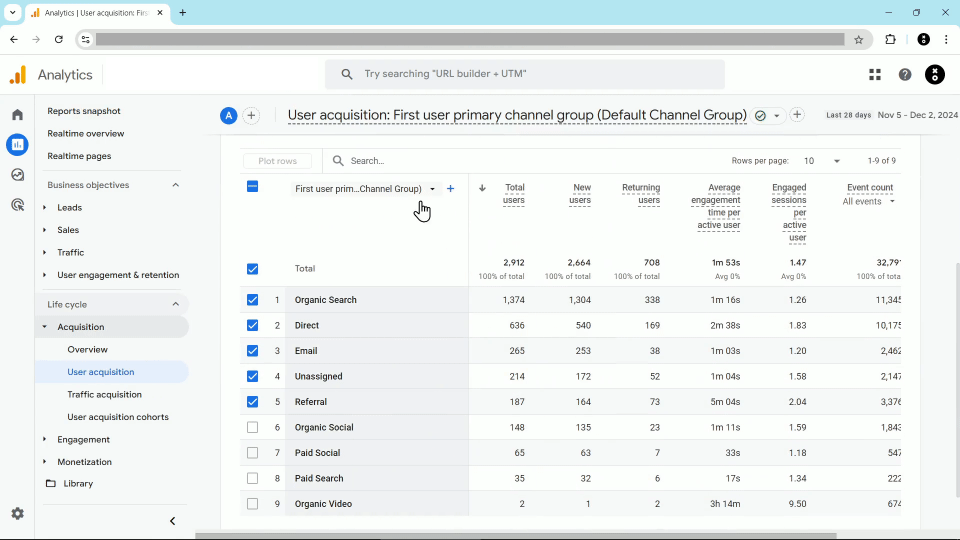Uncheck the Total row checkbox
This screenshot has width=960, height=540.
(x=252, y=269)
